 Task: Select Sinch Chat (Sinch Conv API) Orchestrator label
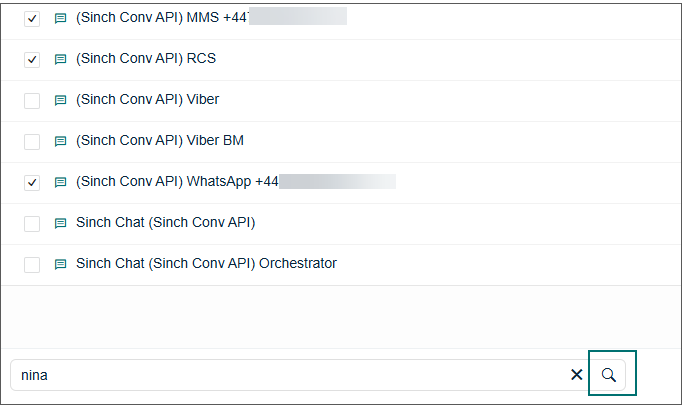(x=206, y=263)
